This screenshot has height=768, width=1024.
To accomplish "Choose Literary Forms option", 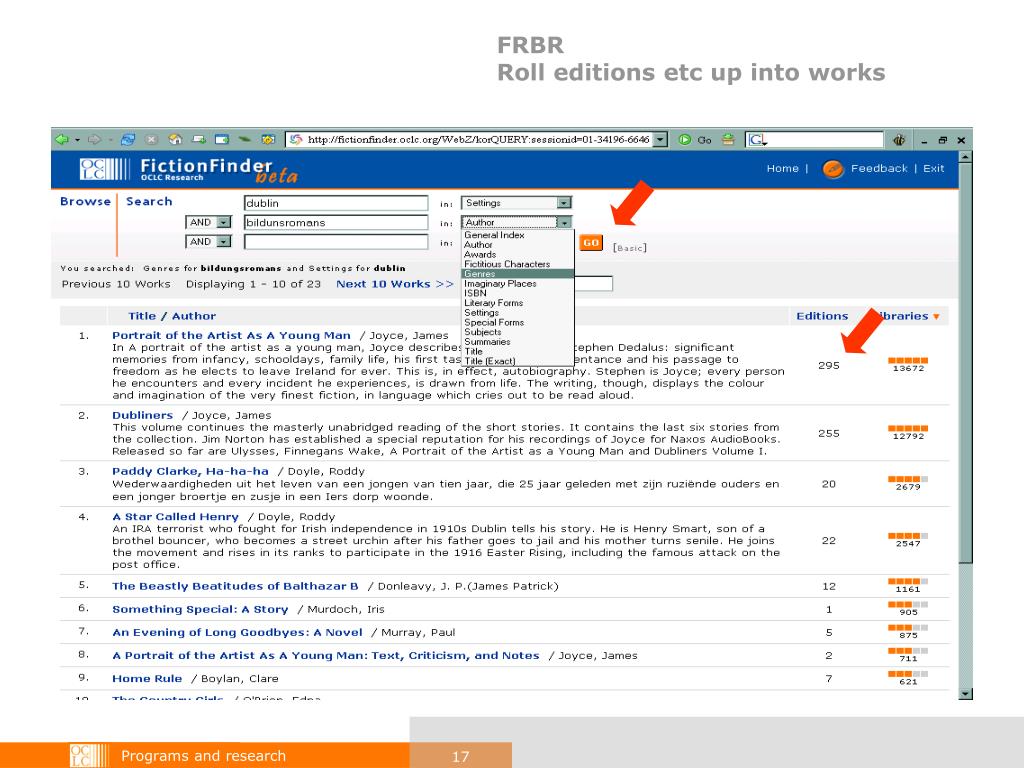I will (494, 303).
